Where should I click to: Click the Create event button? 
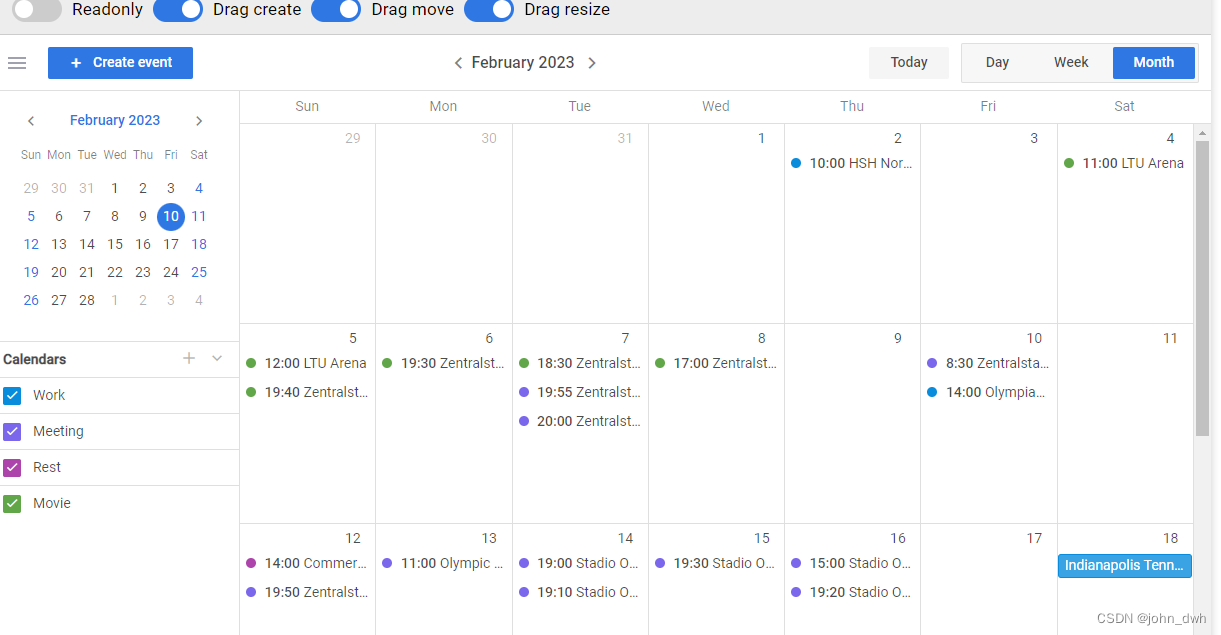[x=120, y=62]
